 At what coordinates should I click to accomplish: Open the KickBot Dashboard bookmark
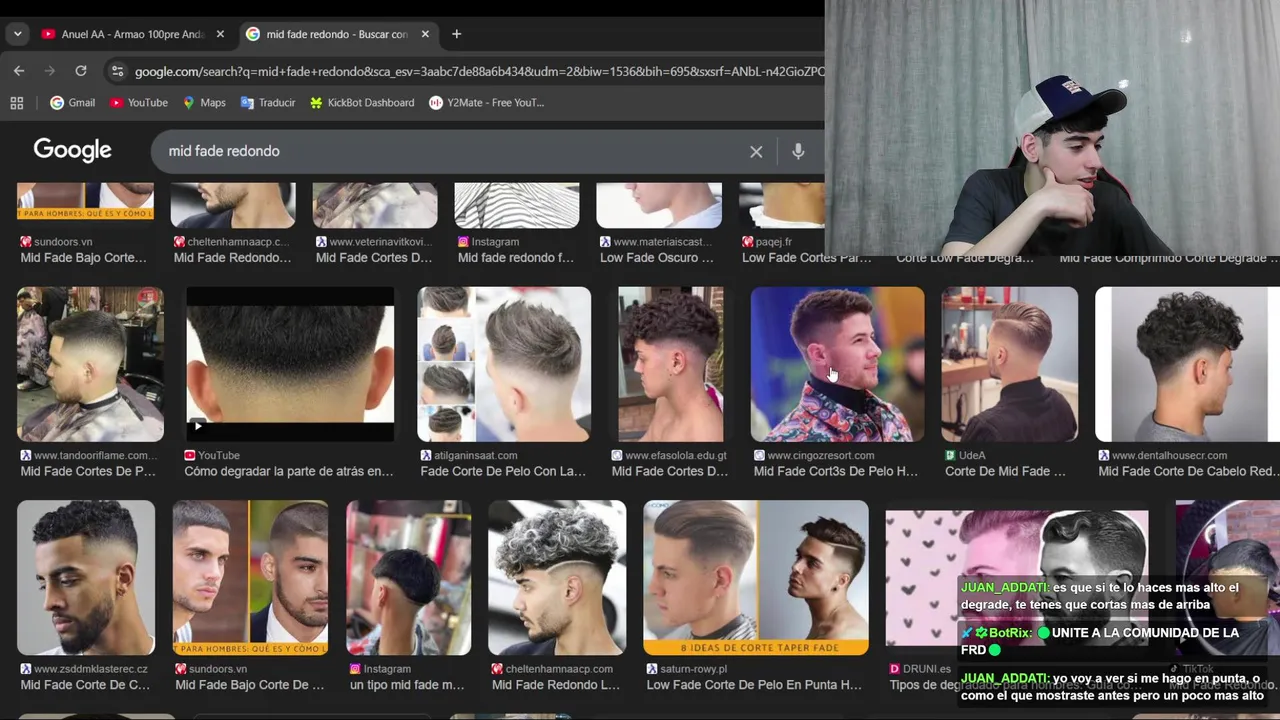coord(362,102)
